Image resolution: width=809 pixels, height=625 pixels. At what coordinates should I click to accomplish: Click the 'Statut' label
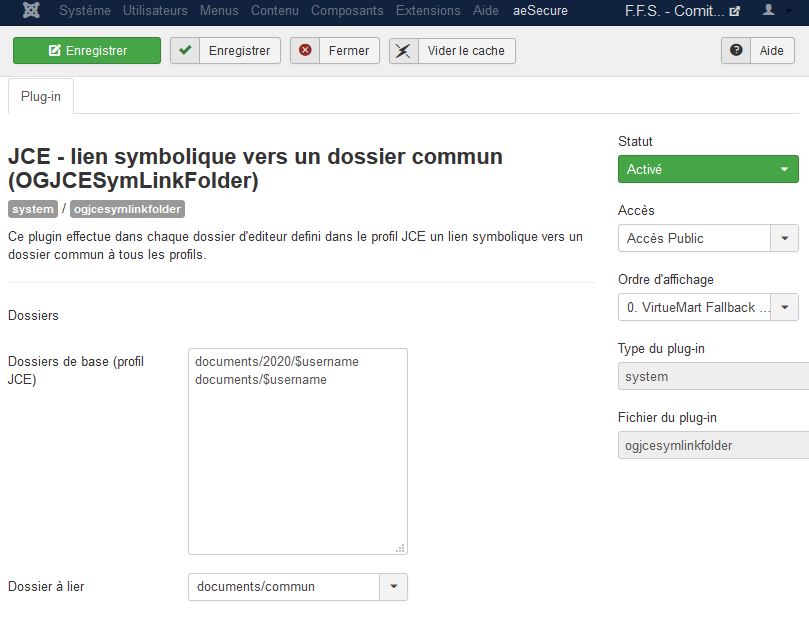(x=635, y=141)
